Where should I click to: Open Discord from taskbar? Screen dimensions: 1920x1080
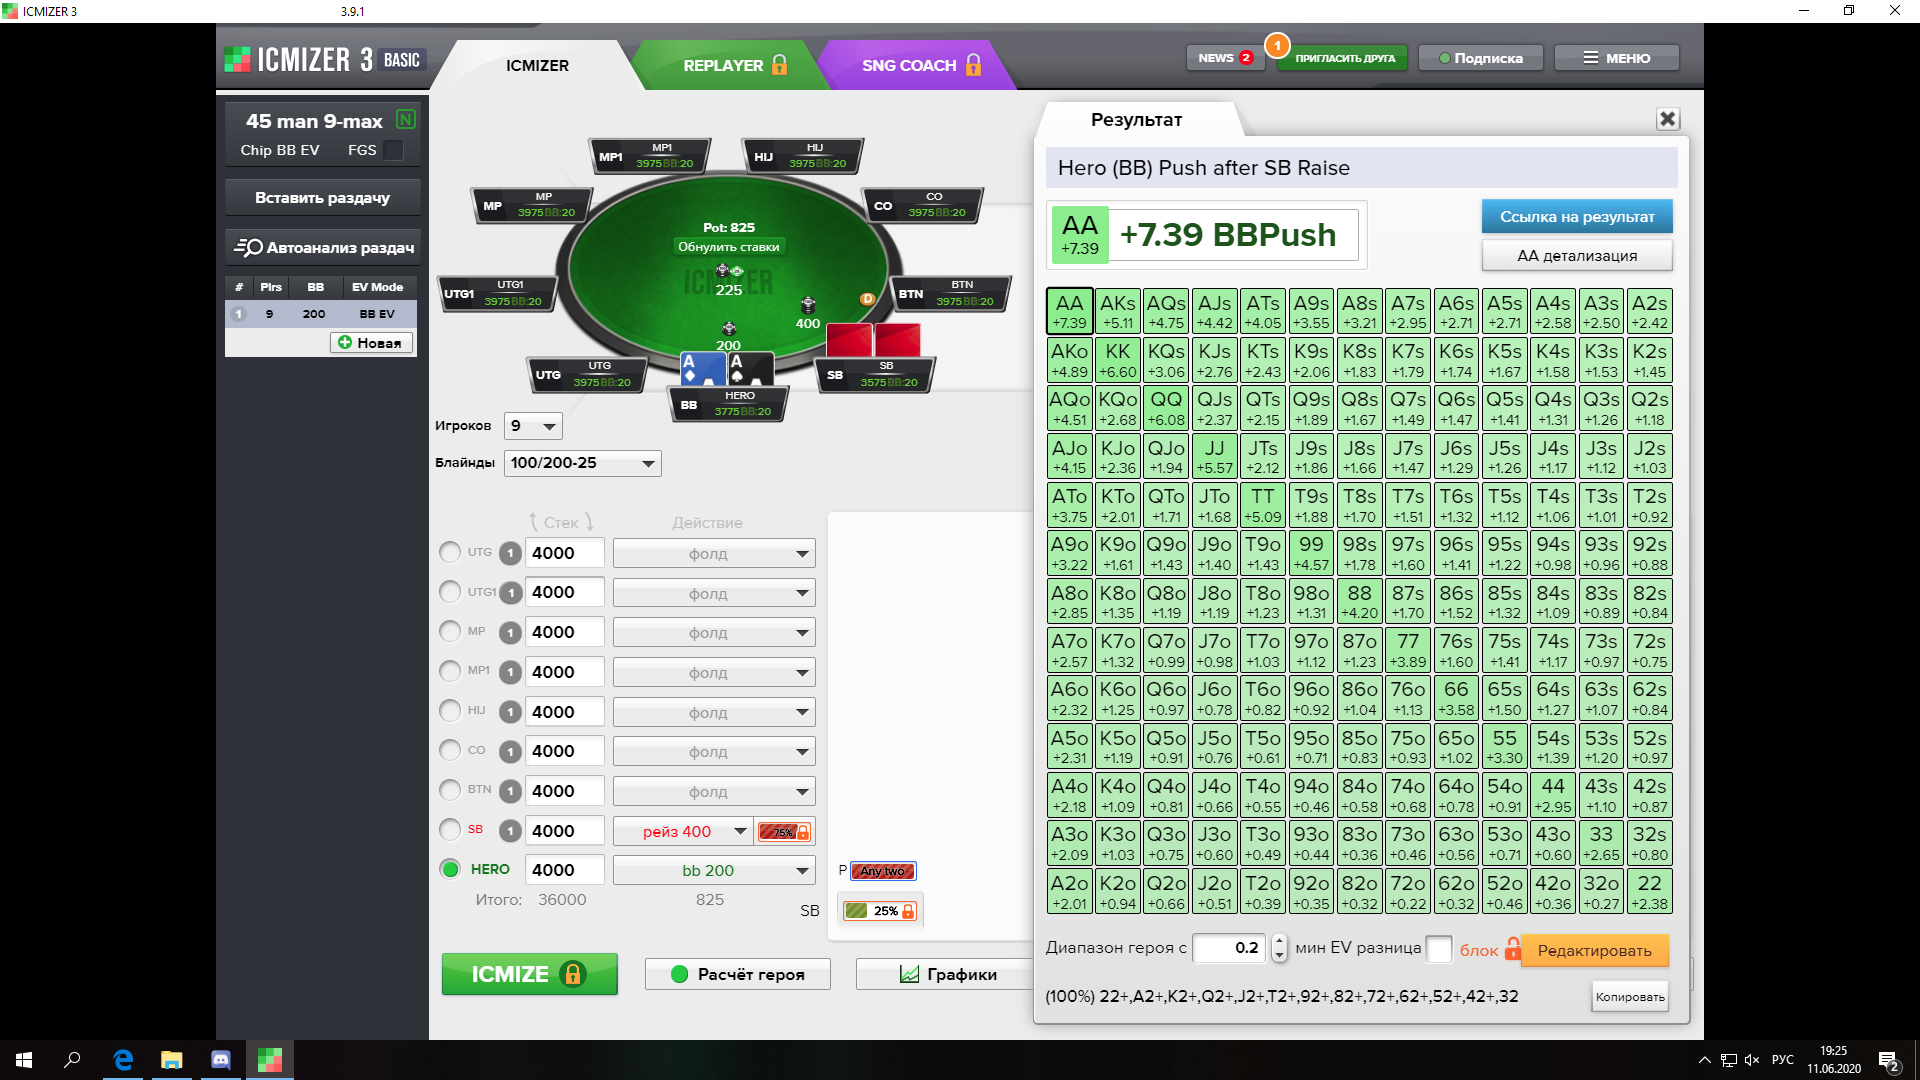(221, 1060)
